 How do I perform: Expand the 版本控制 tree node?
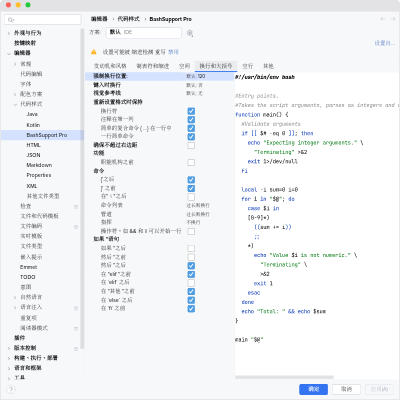[x=9, y=348]
